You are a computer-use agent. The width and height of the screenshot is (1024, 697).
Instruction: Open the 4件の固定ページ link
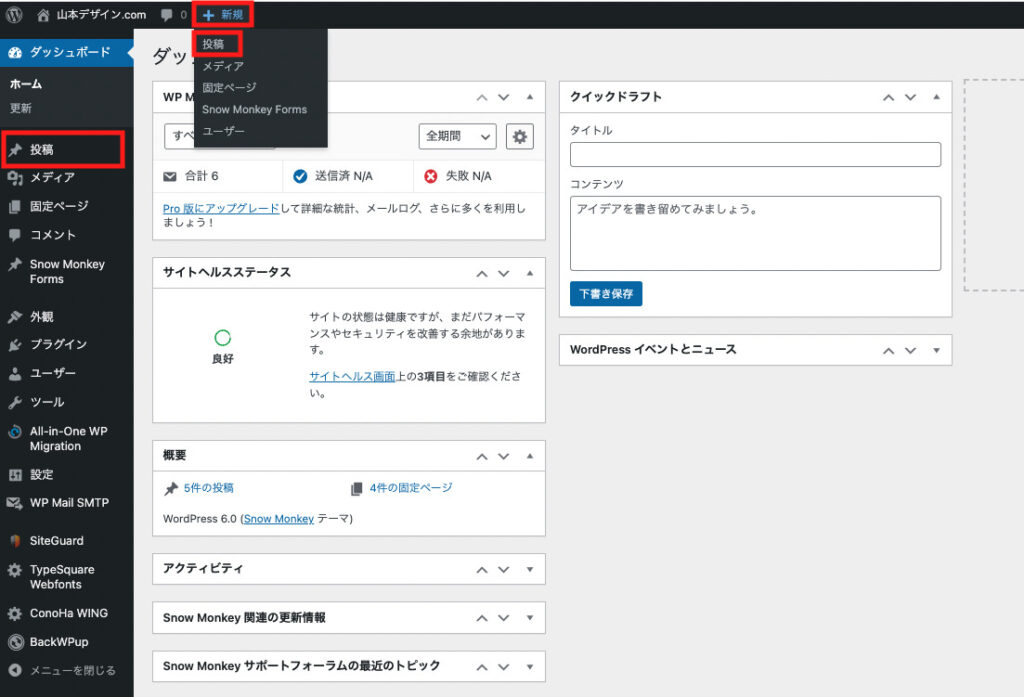(411, 488)
